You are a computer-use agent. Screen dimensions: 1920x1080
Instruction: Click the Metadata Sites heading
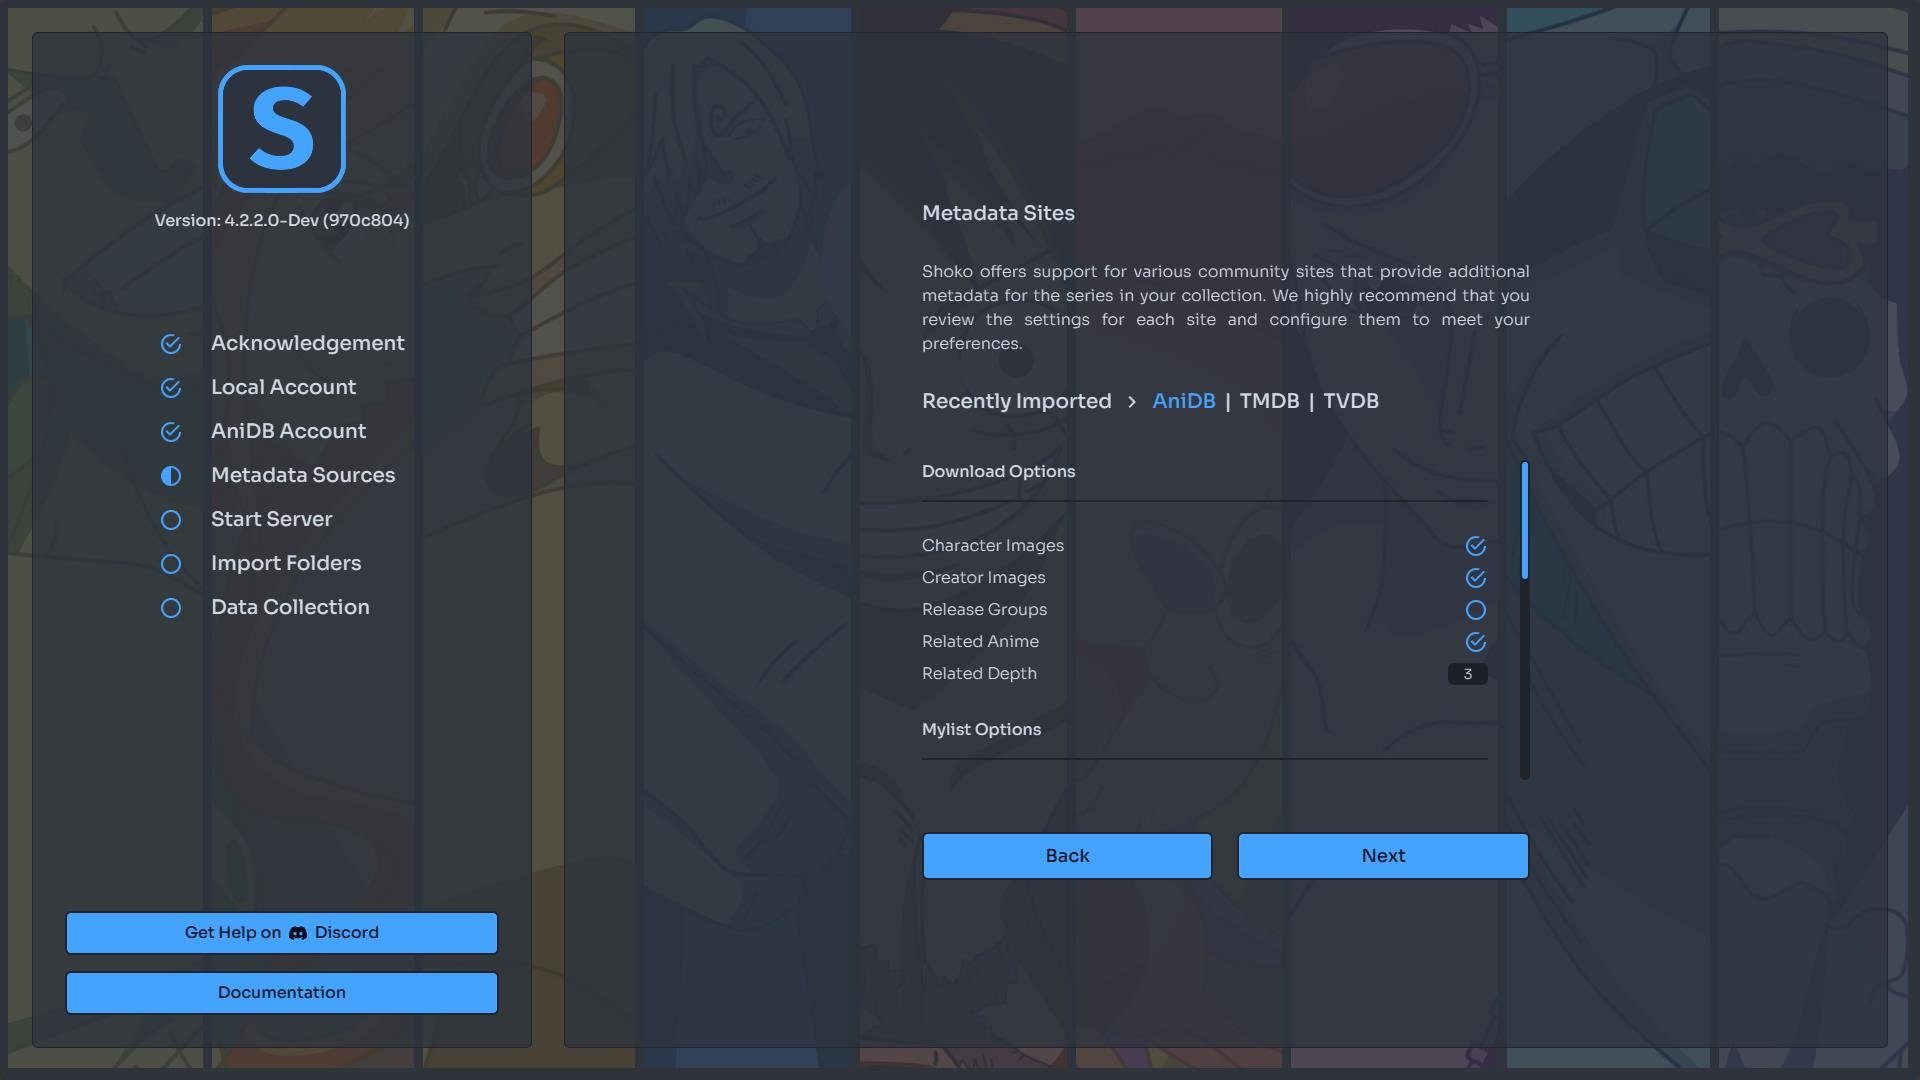998,213
